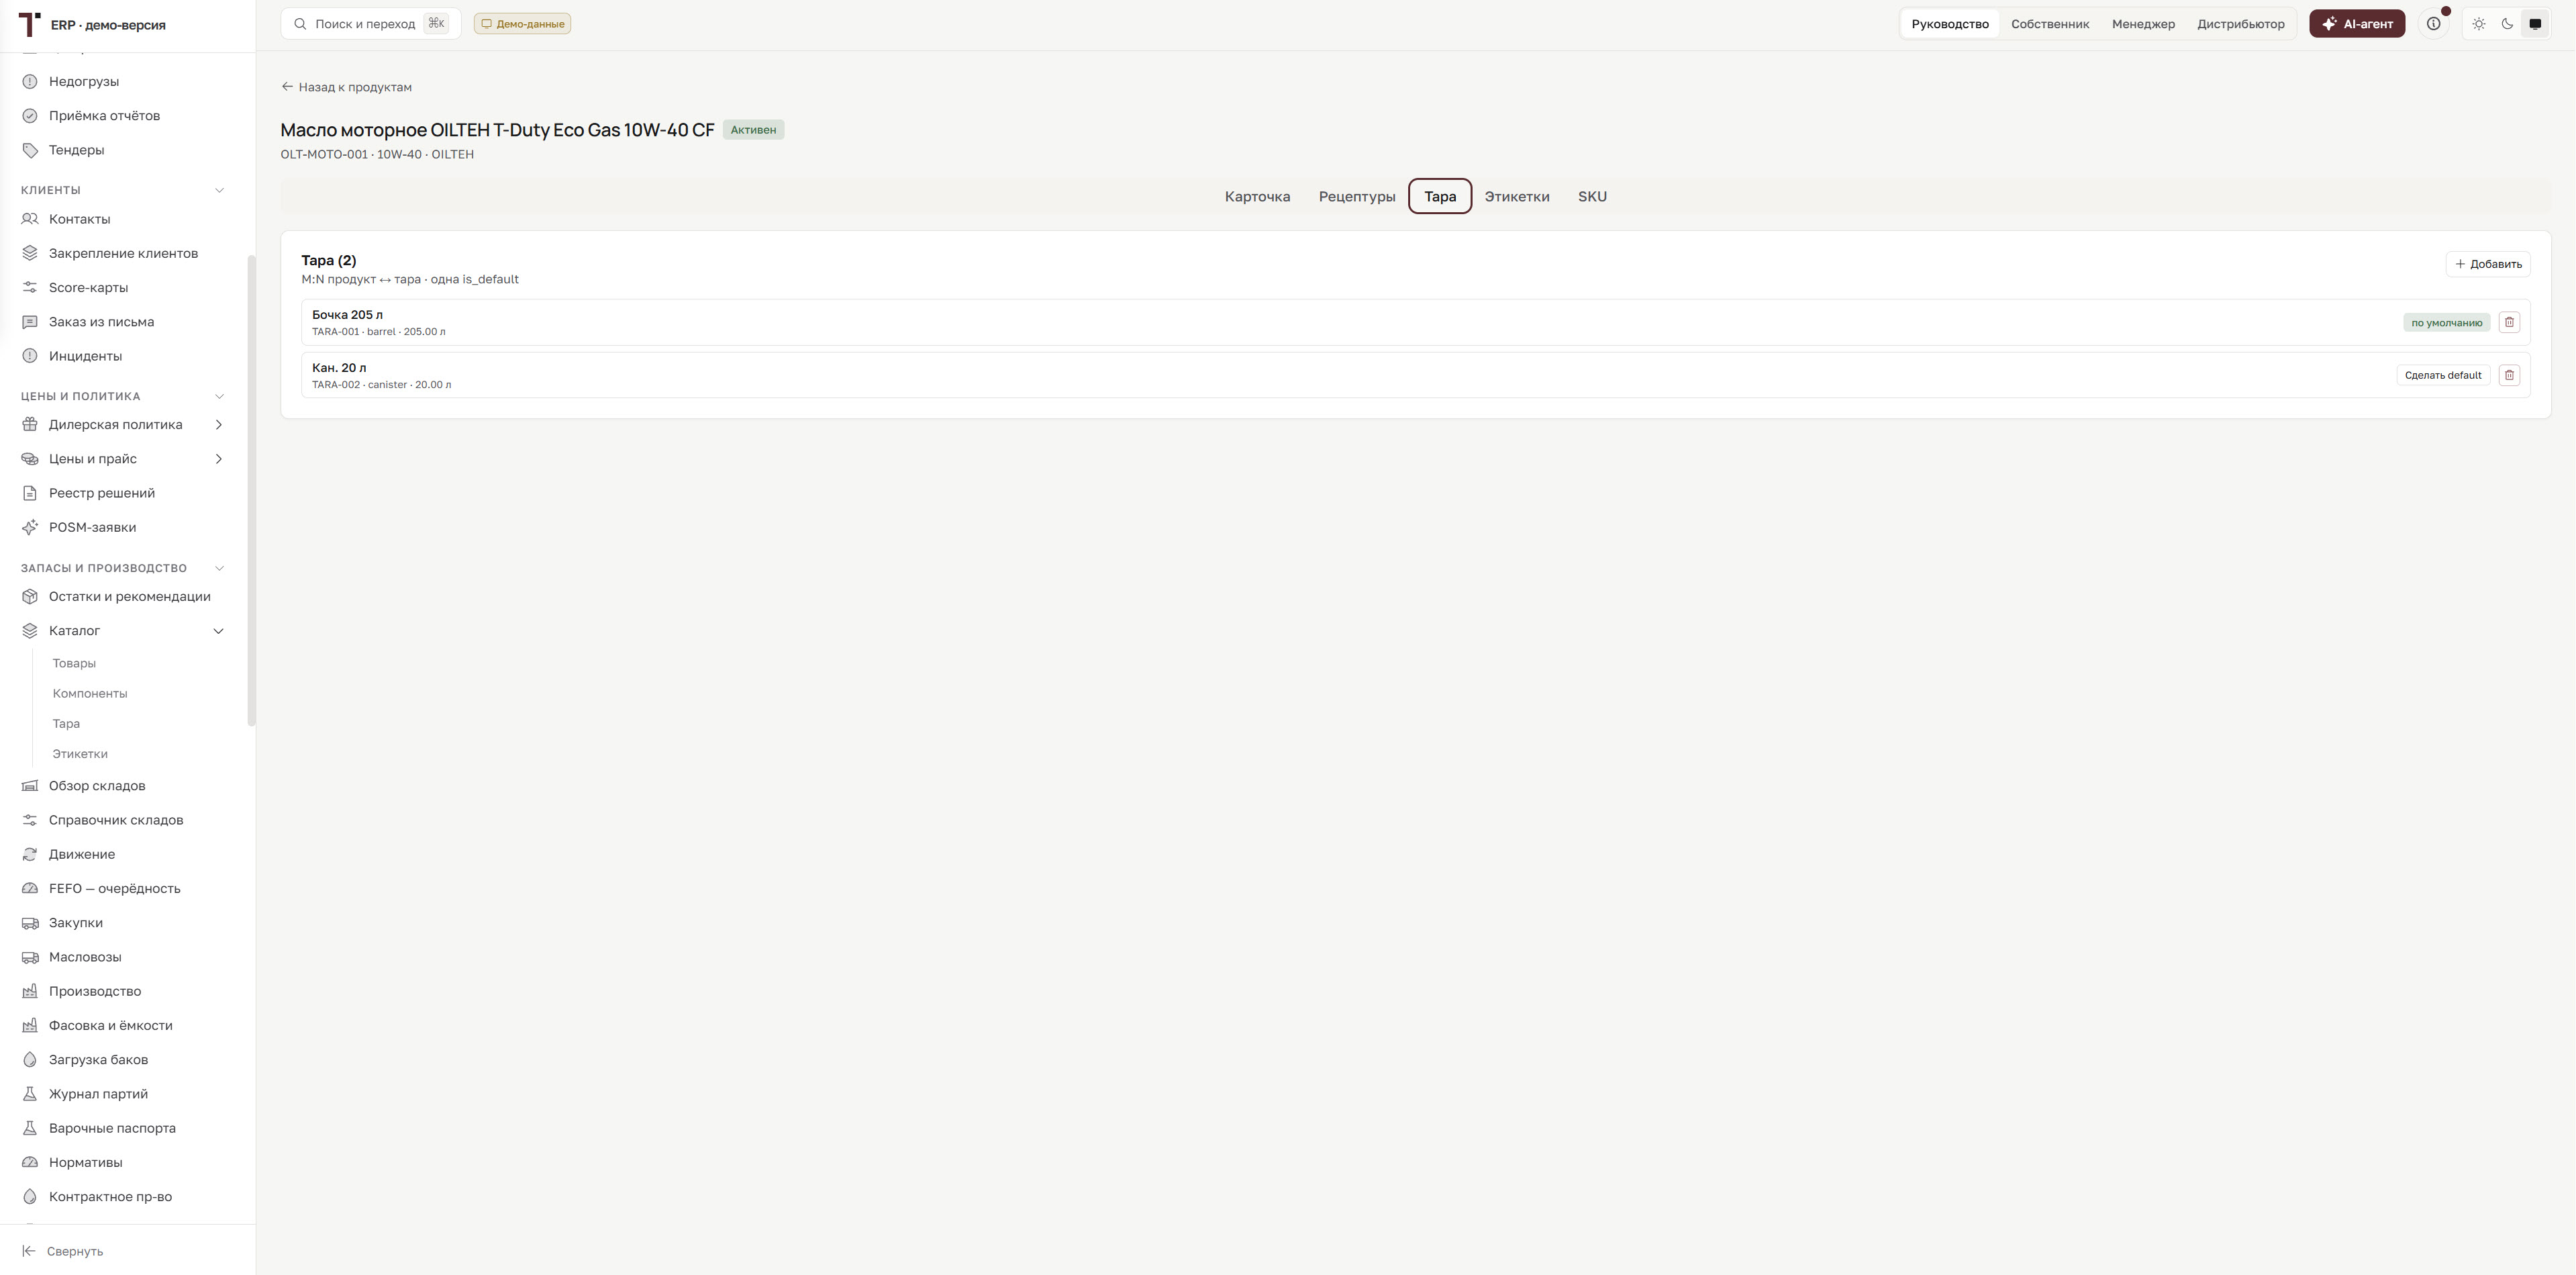2576x1275 pixels.
Task: Switch to Карточка tab
Action: [1257, 196]
